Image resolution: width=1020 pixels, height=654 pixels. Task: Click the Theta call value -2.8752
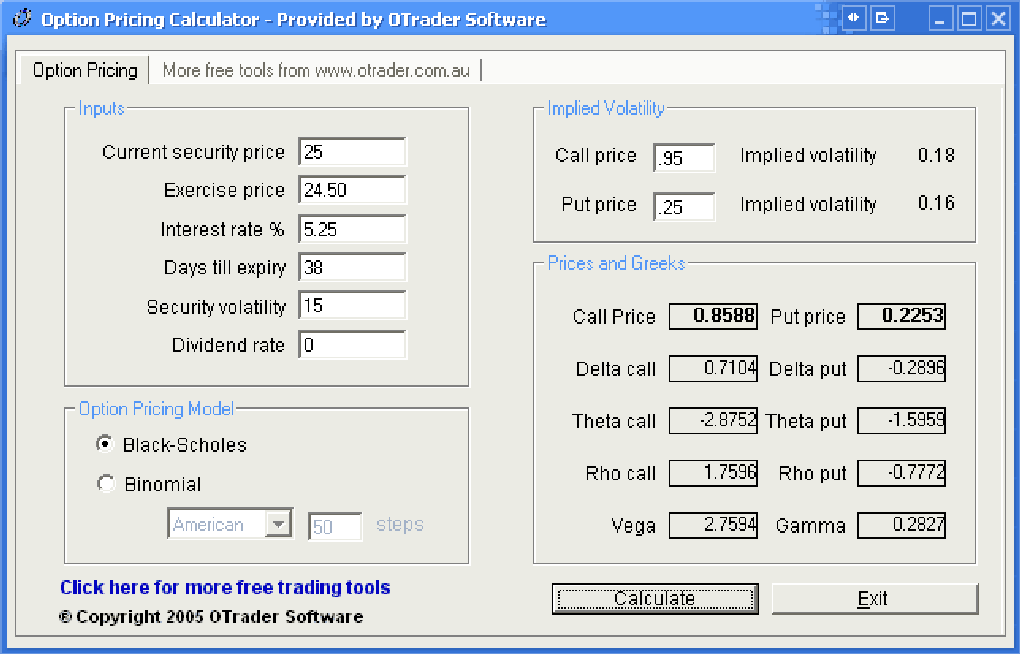713,420
